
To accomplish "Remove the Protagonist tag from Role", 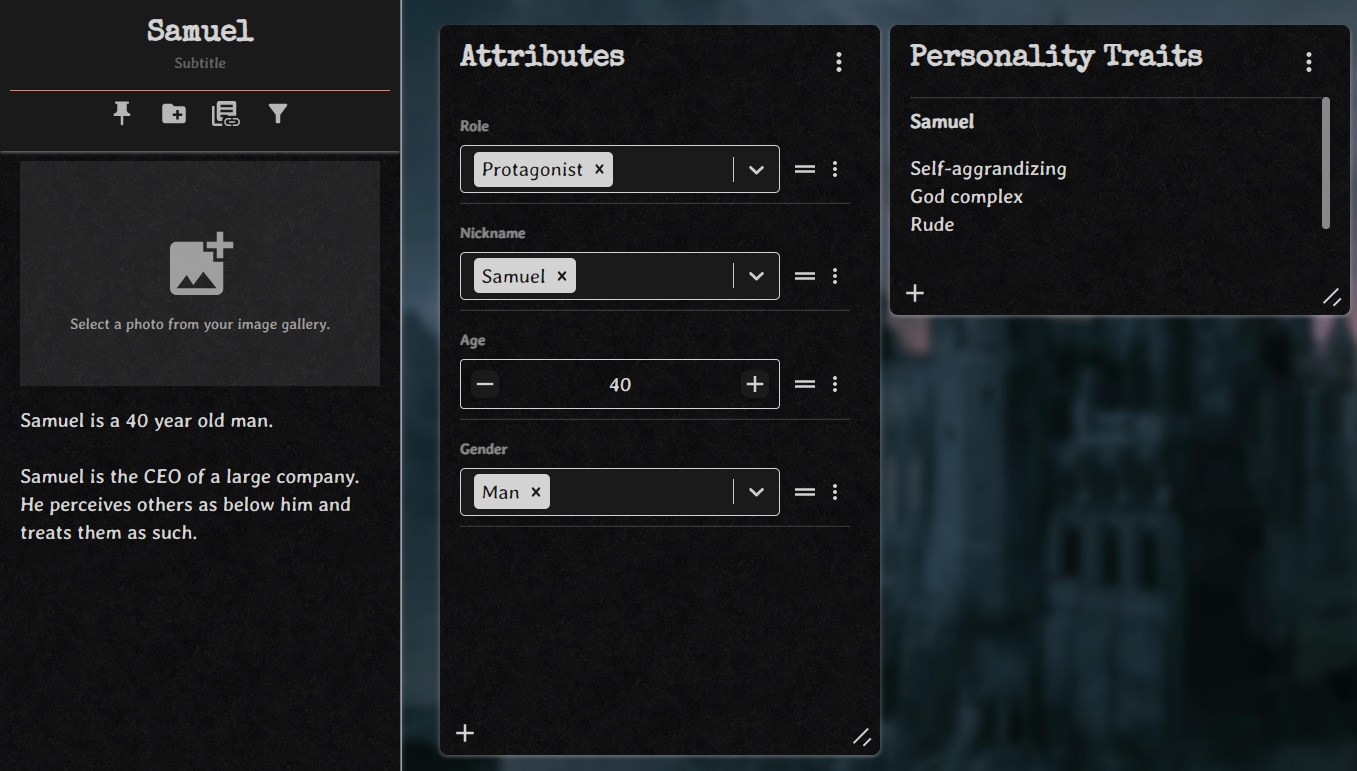I will coord(599,169).
